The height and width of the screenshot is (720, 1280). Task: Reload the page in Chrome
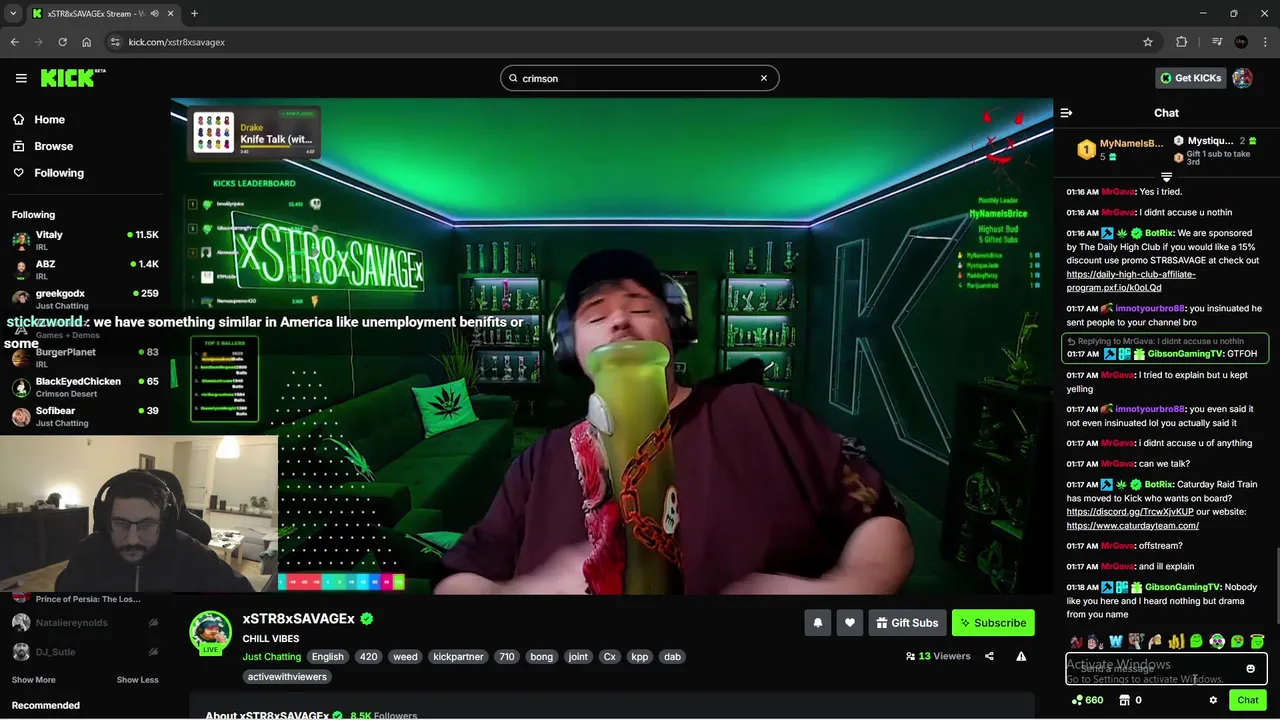(x=62, y=42)
